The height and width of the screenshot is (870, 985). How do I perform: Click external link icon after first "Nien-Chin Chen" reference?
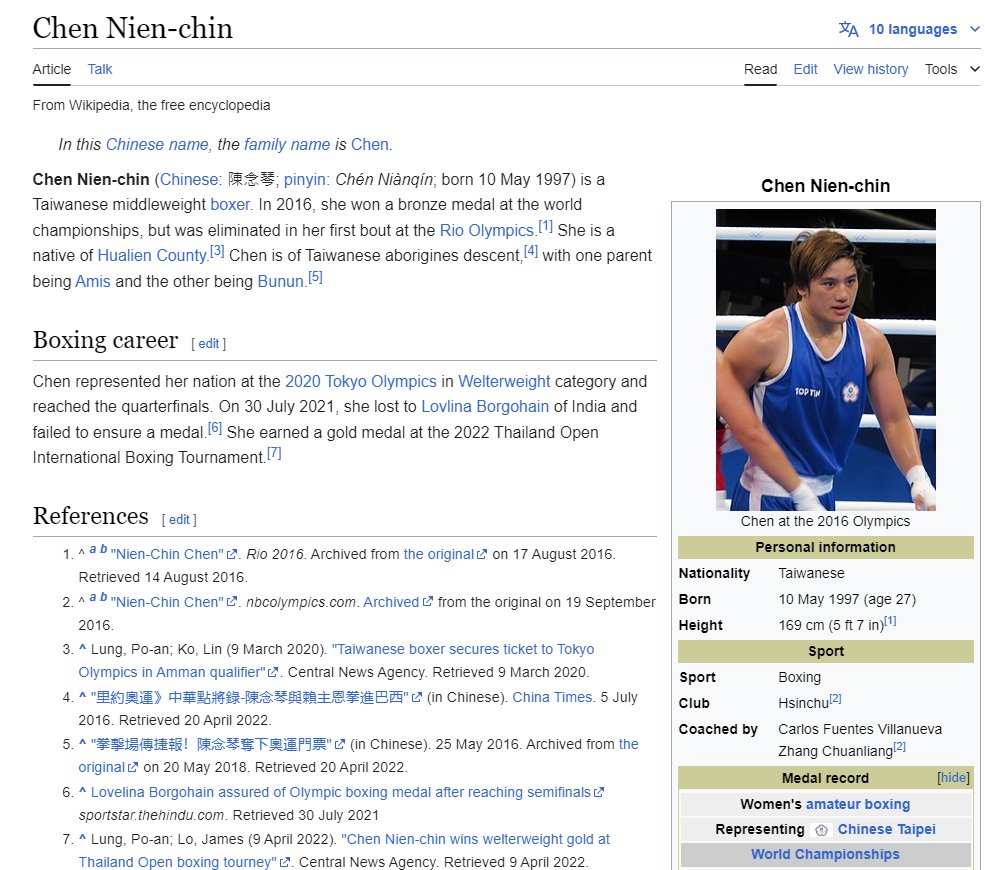[x=232, y=554]
